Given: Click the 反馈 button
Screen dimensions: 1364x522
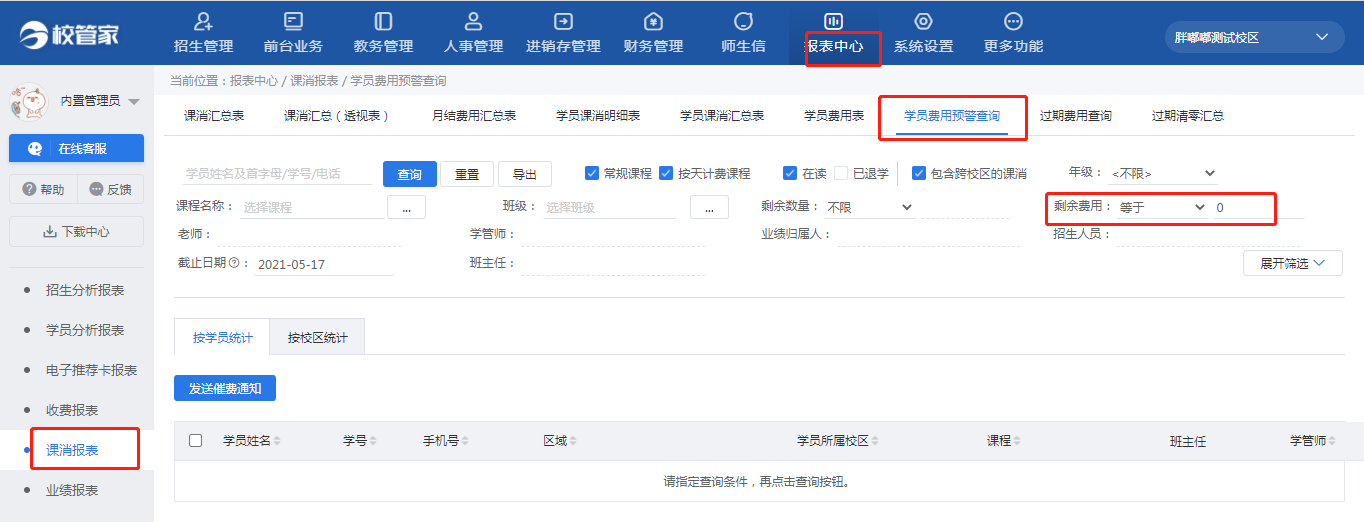Looking at the screenshot, I should tap(110, 189).
